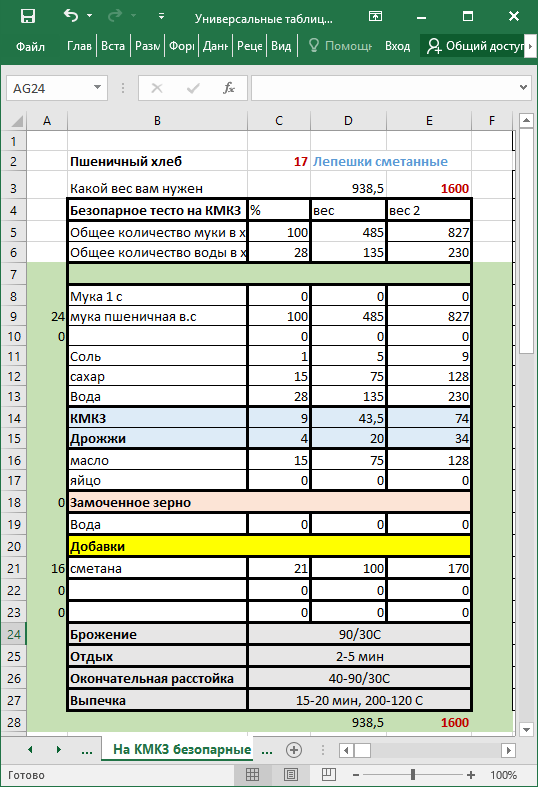The image size is (538, 787).
Task: Zoom in with the plus button
Action: 471,775
